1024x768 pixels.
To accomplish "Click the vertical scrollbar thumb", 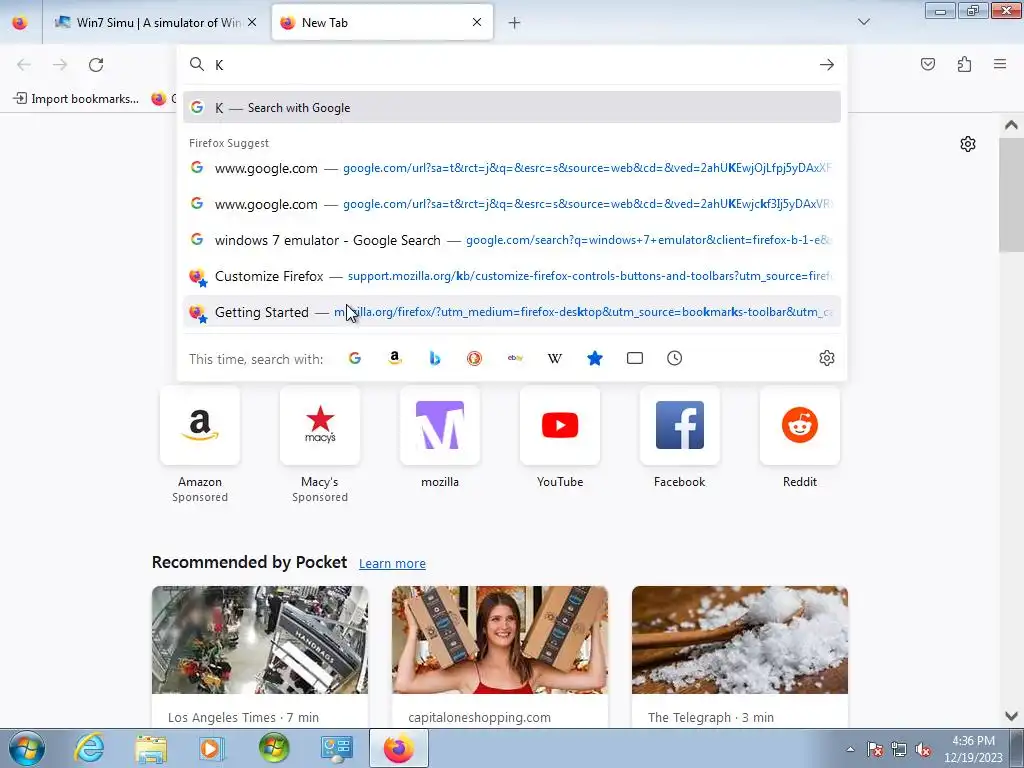I will (1011, 195).
